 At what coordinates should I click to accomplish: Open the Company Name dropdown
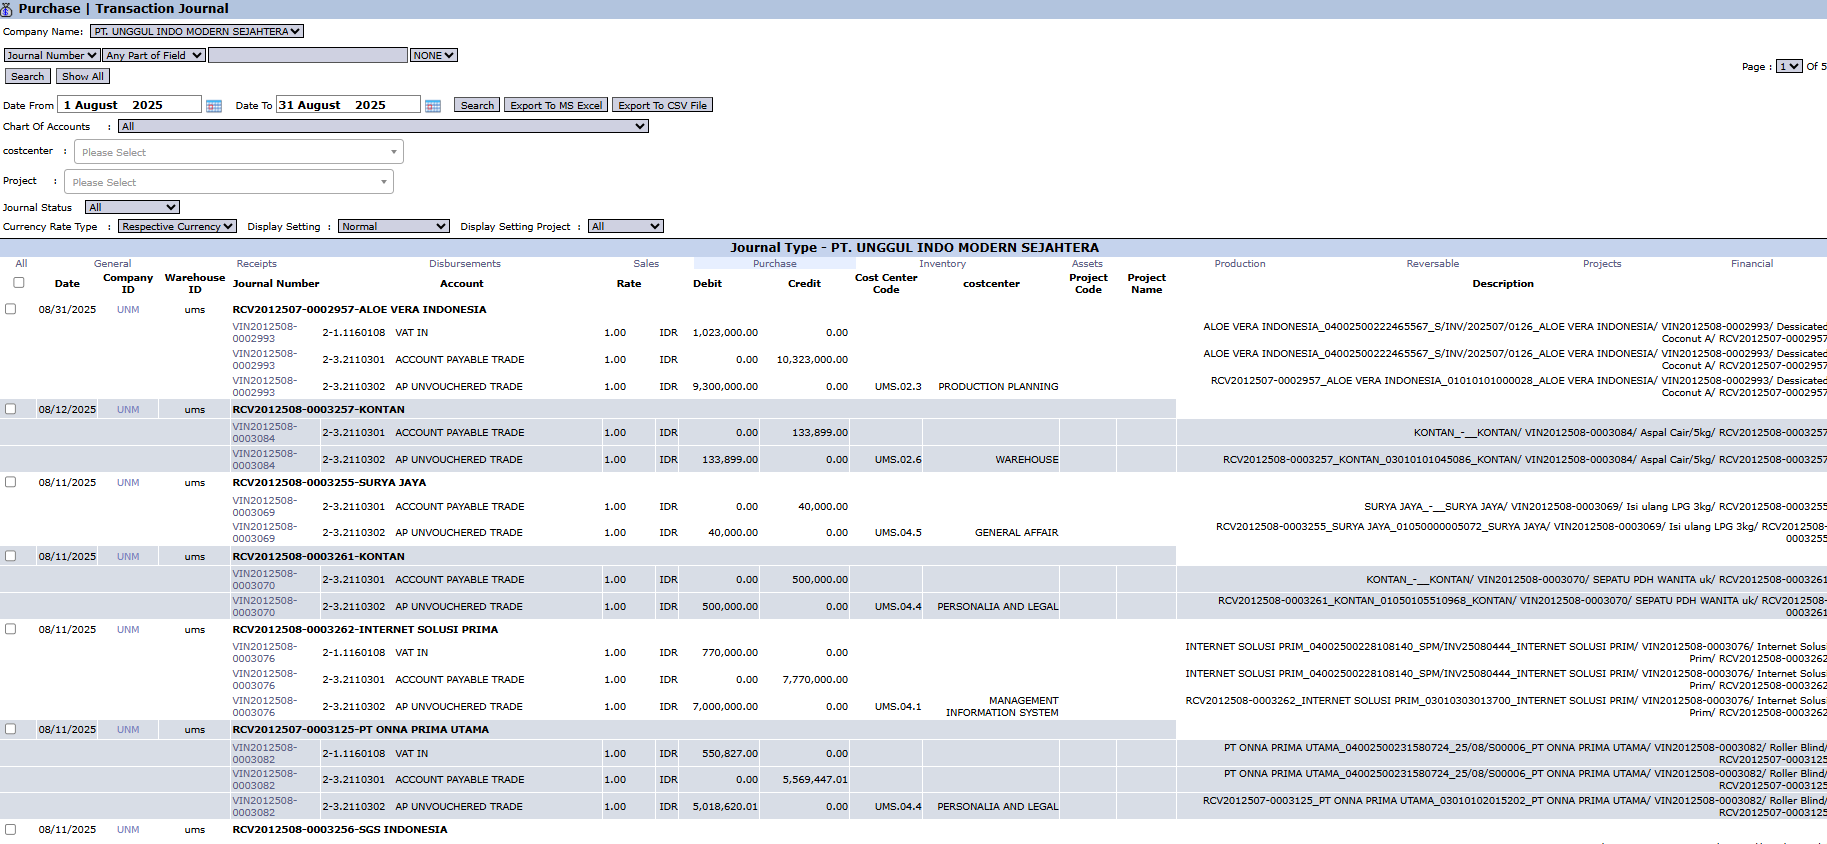[197, 32]
